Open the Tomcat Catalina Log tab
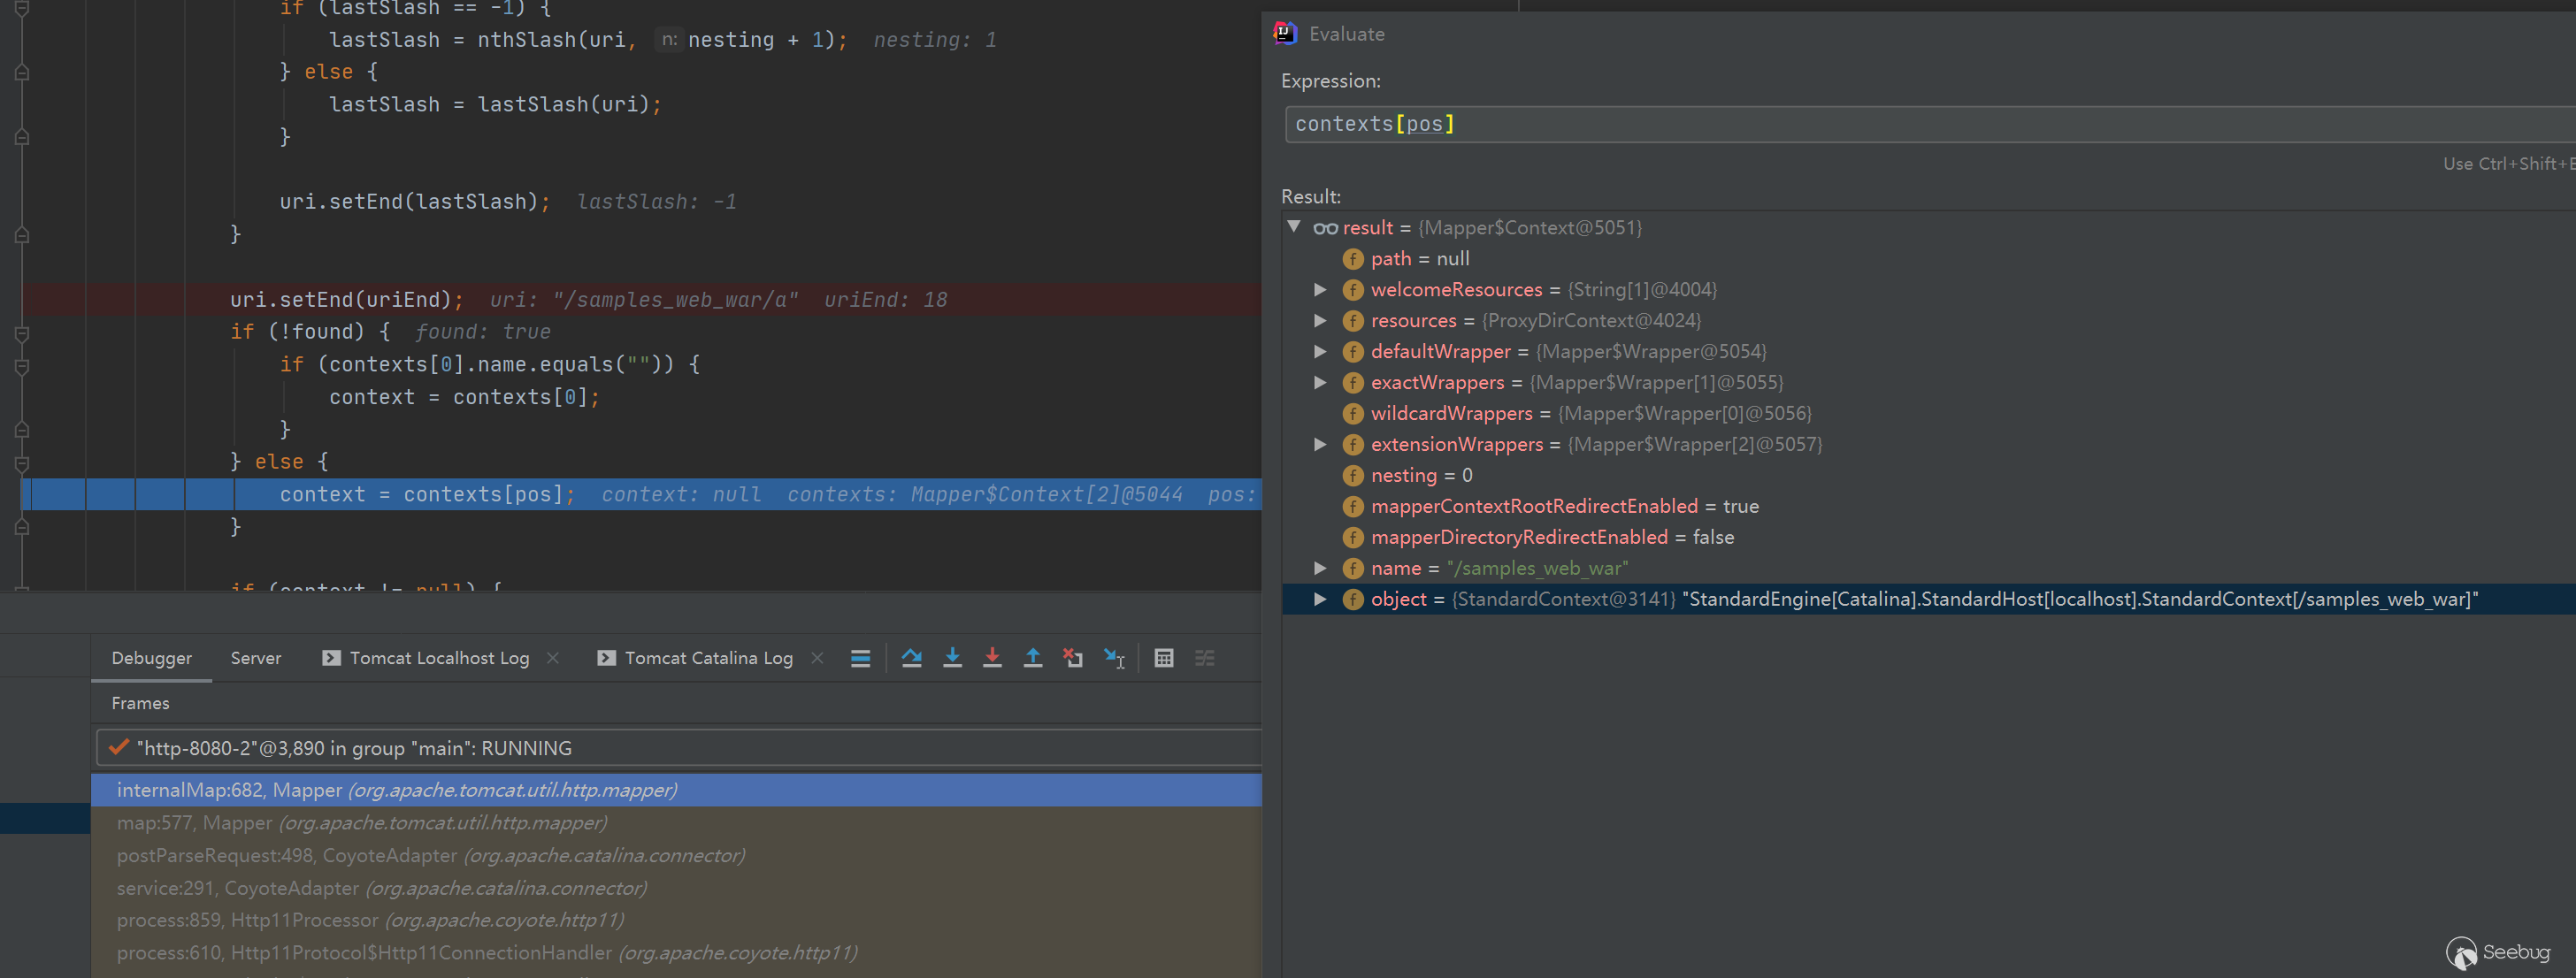Image resolution: width=2576 pixels, height=978 pixels. [x=707, y=658]
